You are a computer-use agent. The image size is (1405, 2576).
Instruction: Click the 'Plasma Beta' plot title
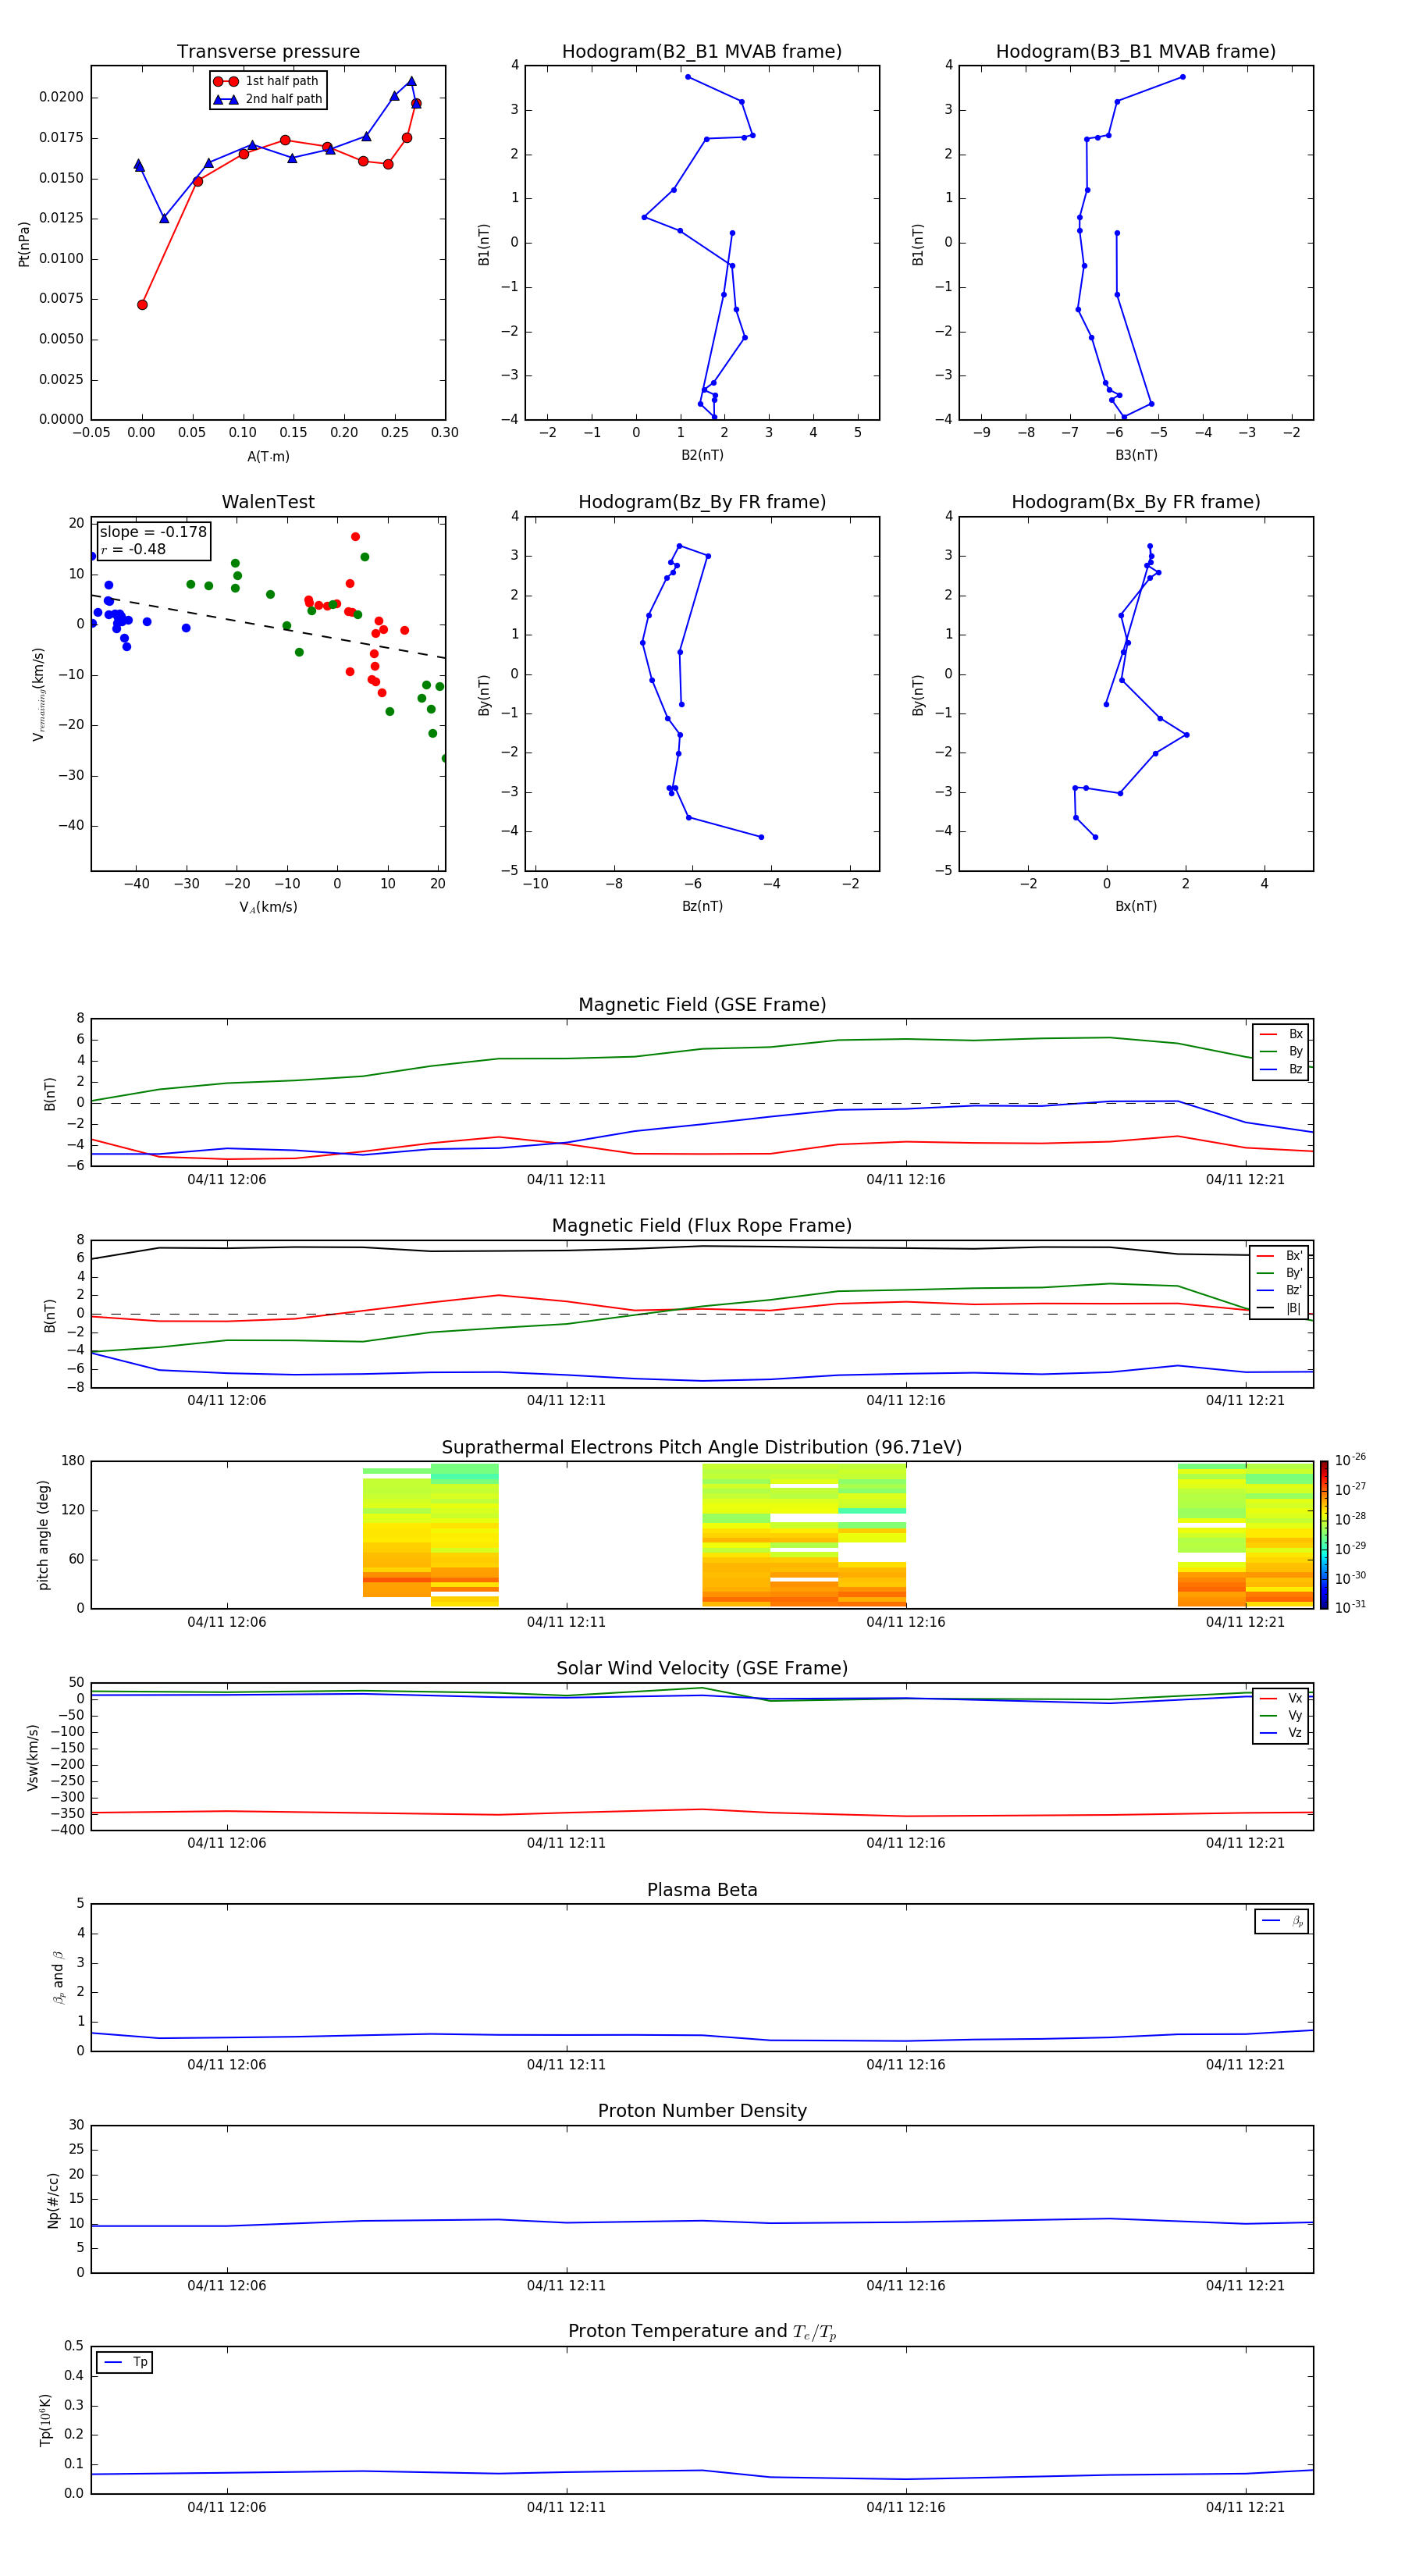coord(702,1890)
